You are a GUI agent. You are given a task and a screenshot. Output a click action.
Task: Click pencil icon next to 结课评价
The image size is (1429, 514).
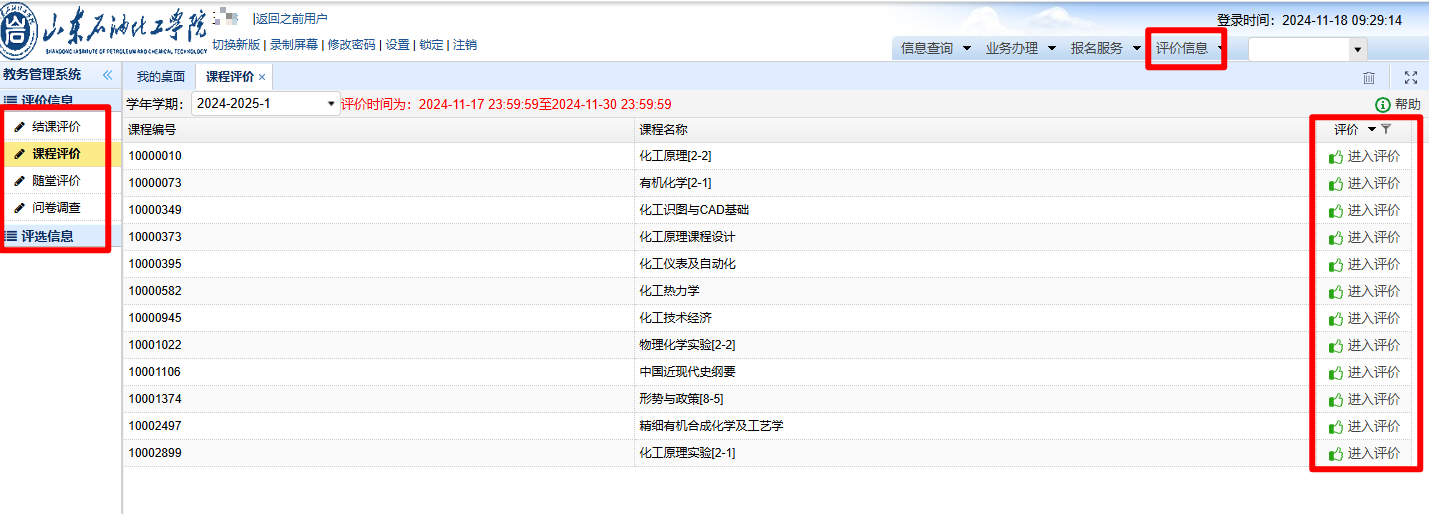(x=19, y=127)
